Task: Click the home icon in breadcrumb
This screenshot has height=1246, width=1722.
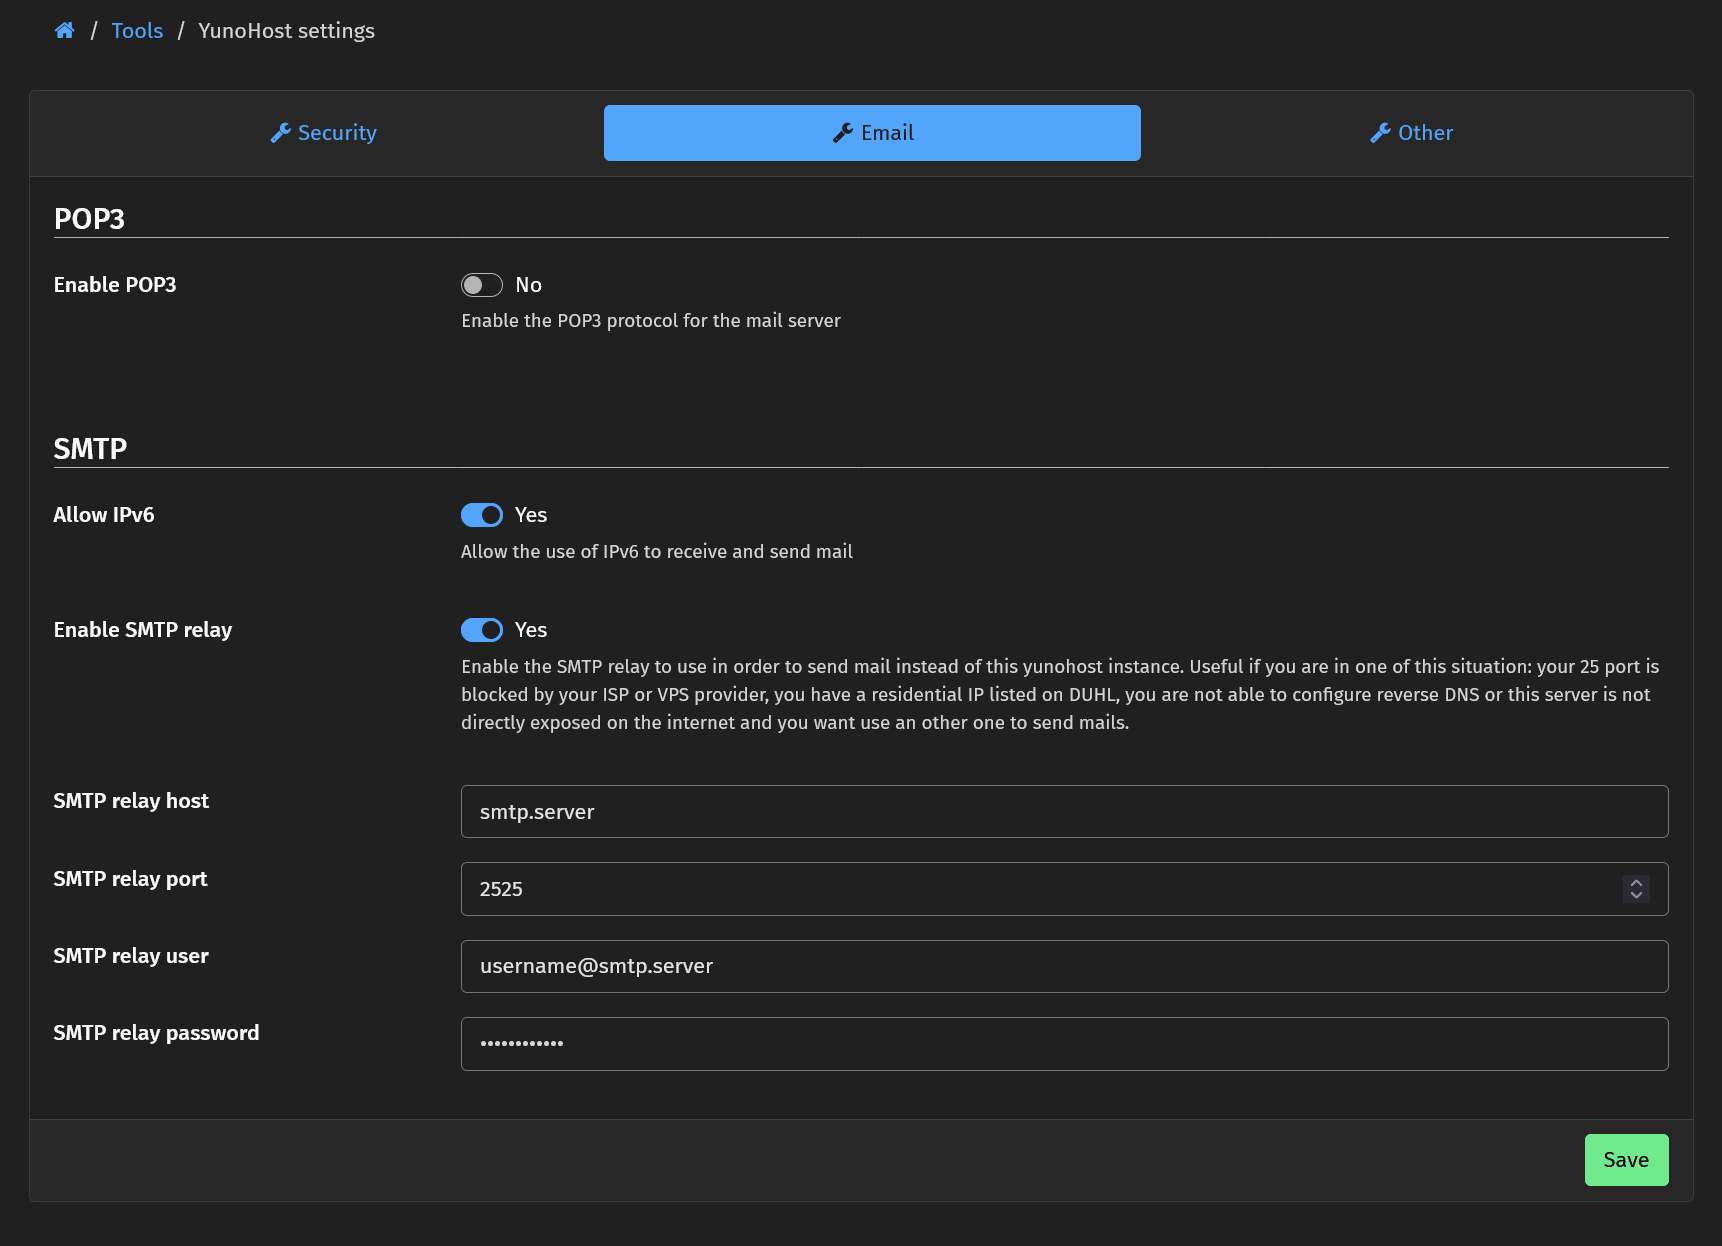Action: (65, 31)
